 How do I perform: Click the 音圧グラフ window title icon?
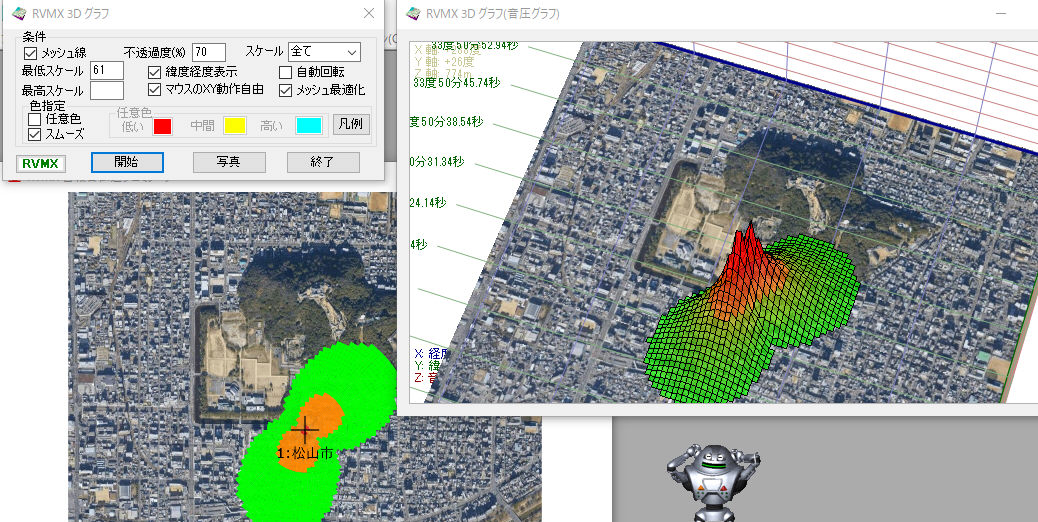[411, 13]
